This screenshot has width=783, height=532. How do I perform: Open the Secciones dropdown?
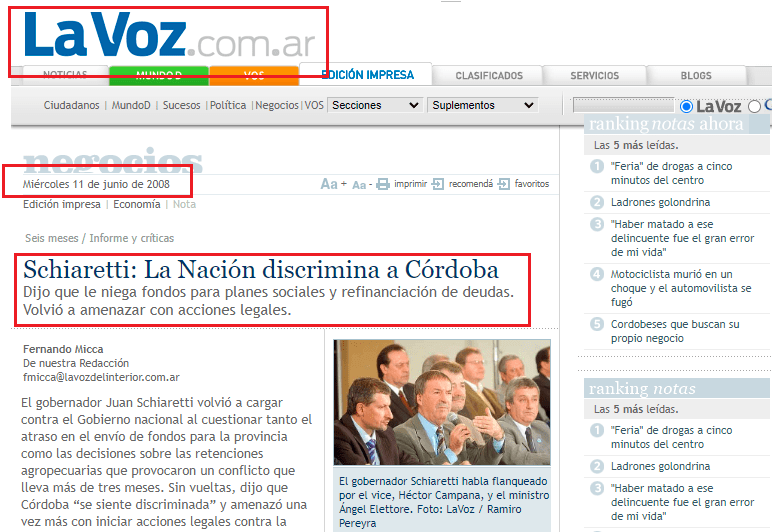[x=375, y=105]
